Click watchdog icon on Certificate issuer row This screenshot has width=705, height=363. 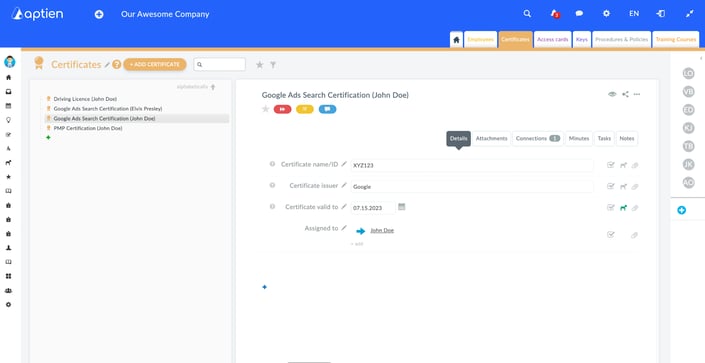[623, 186]
